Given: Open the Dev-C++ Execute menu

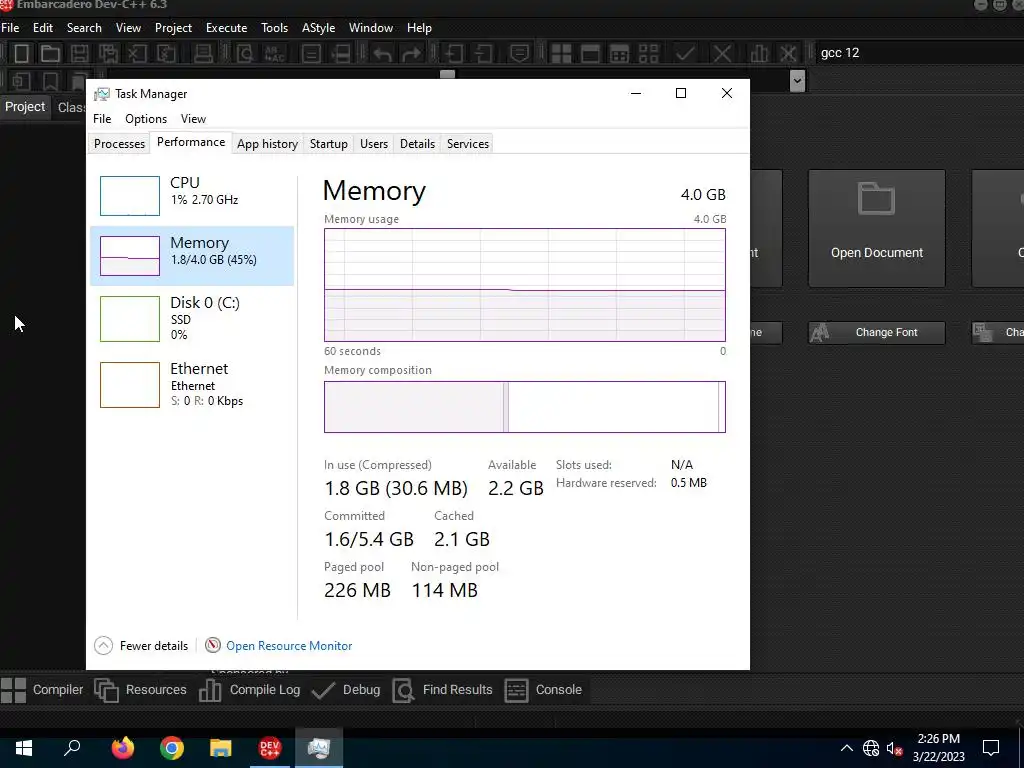Looking at the screenshot, I should tap(226, 28).
